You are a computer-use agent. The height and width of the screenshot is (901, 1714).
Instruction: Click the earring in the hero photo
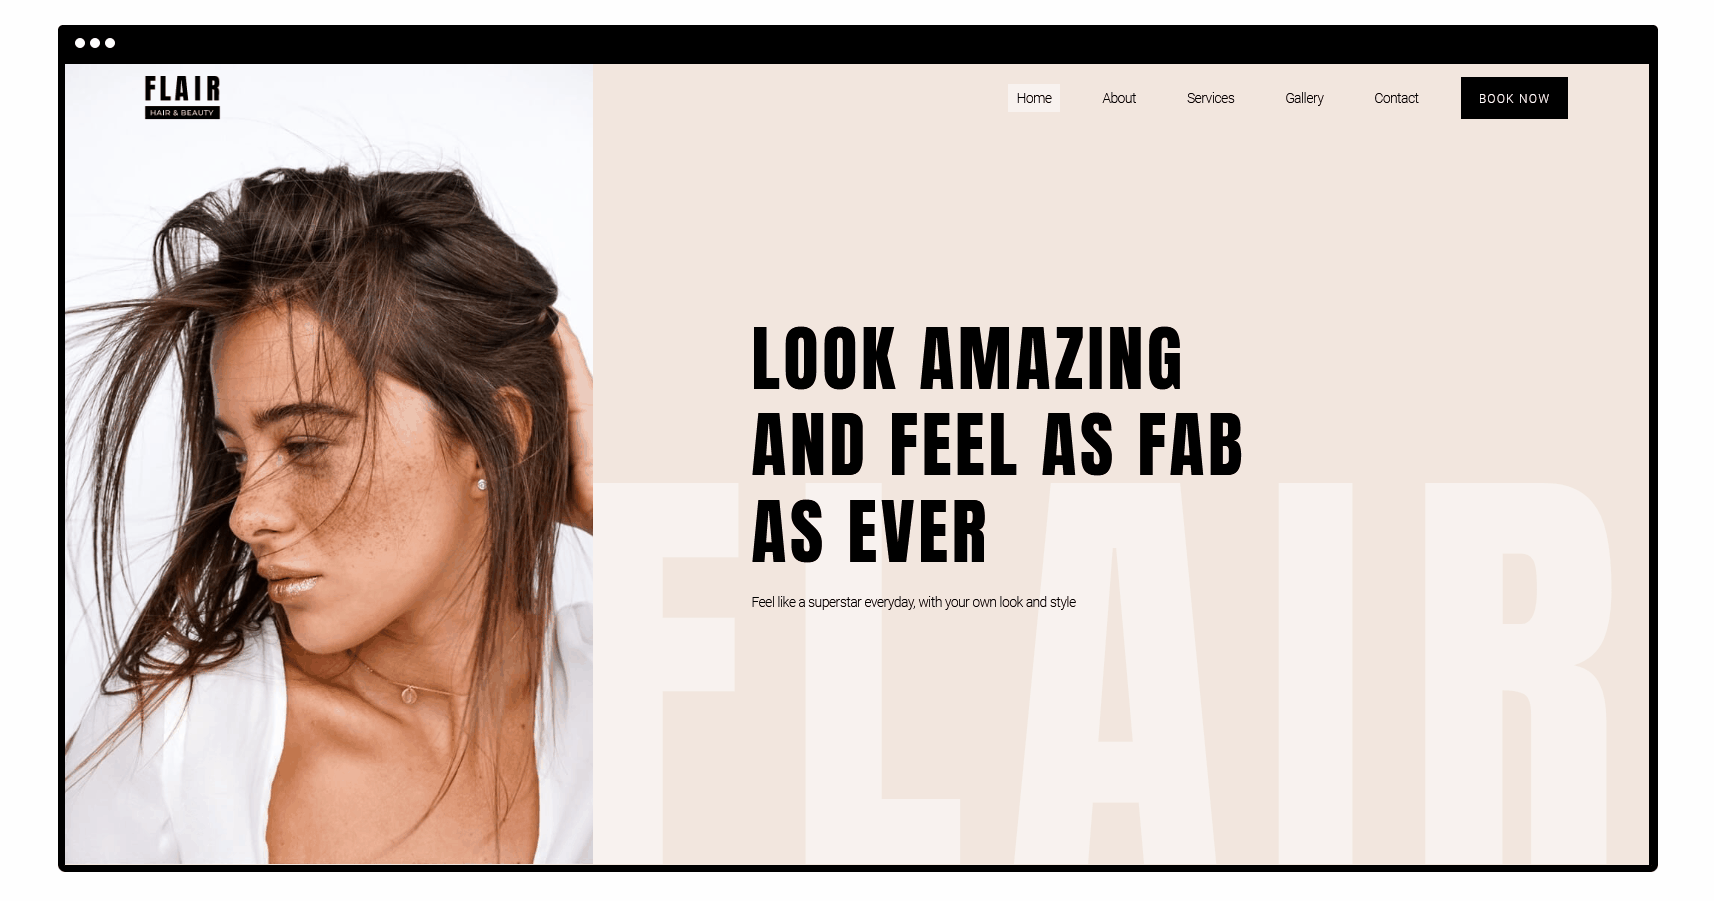482,485
